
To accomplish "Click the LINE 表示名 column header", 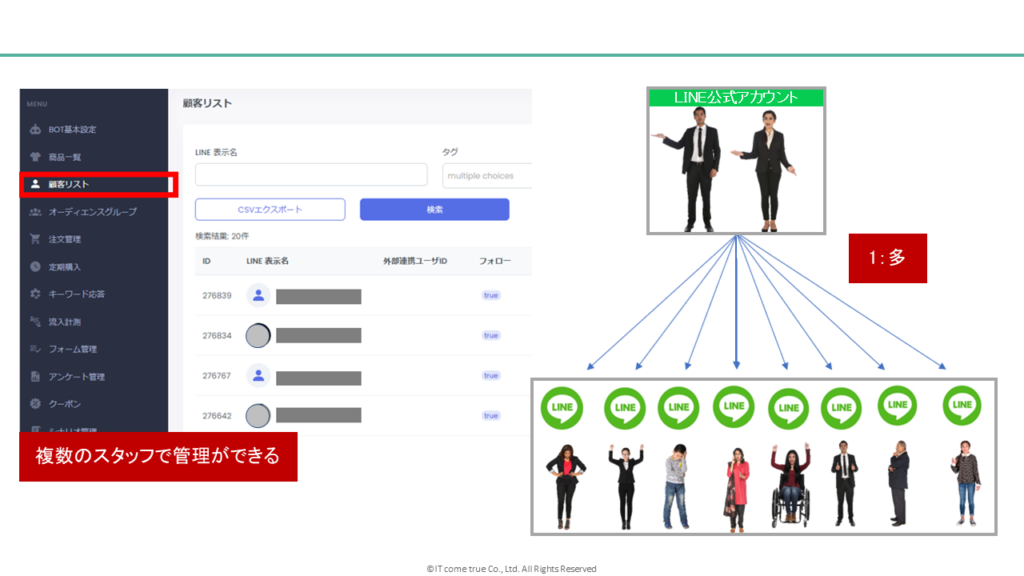I will coord(267,261).
